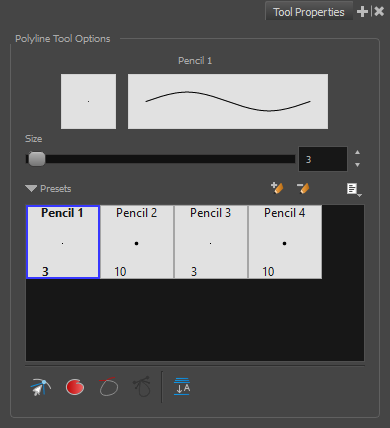
Task: Click the New Pencil Preset icon
Action: tap(277, 188)
